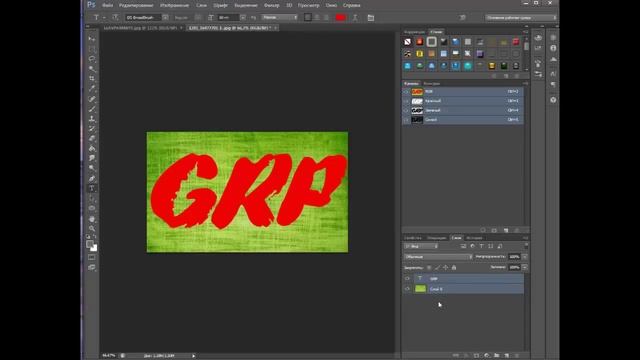
Task: Open the Редактирование menu
Action: point(136,5)
